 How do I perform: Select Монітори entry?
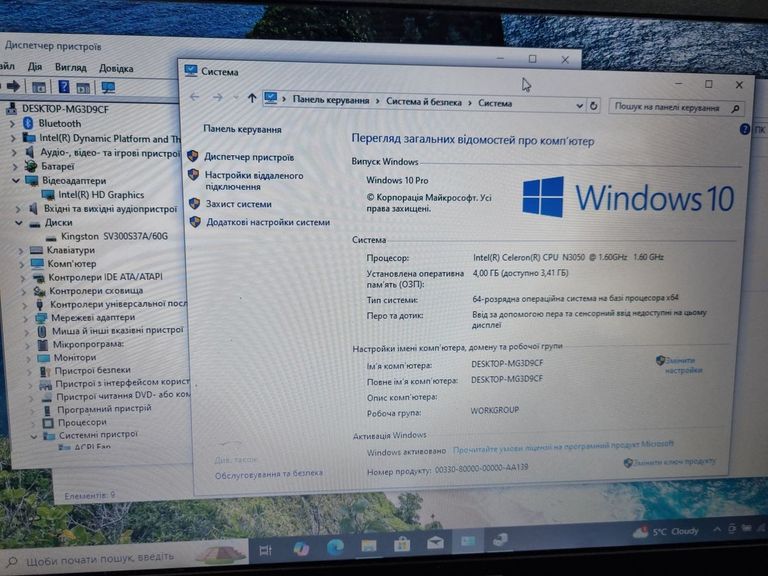click(75, 358)
